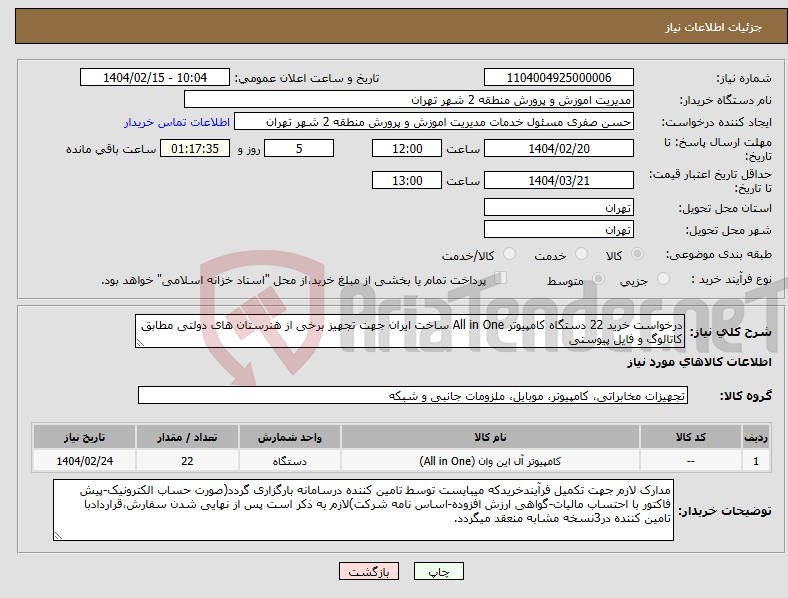
Task: Click the item name کامپیوتر آل این وان cell
Action: tap(490, 461)
